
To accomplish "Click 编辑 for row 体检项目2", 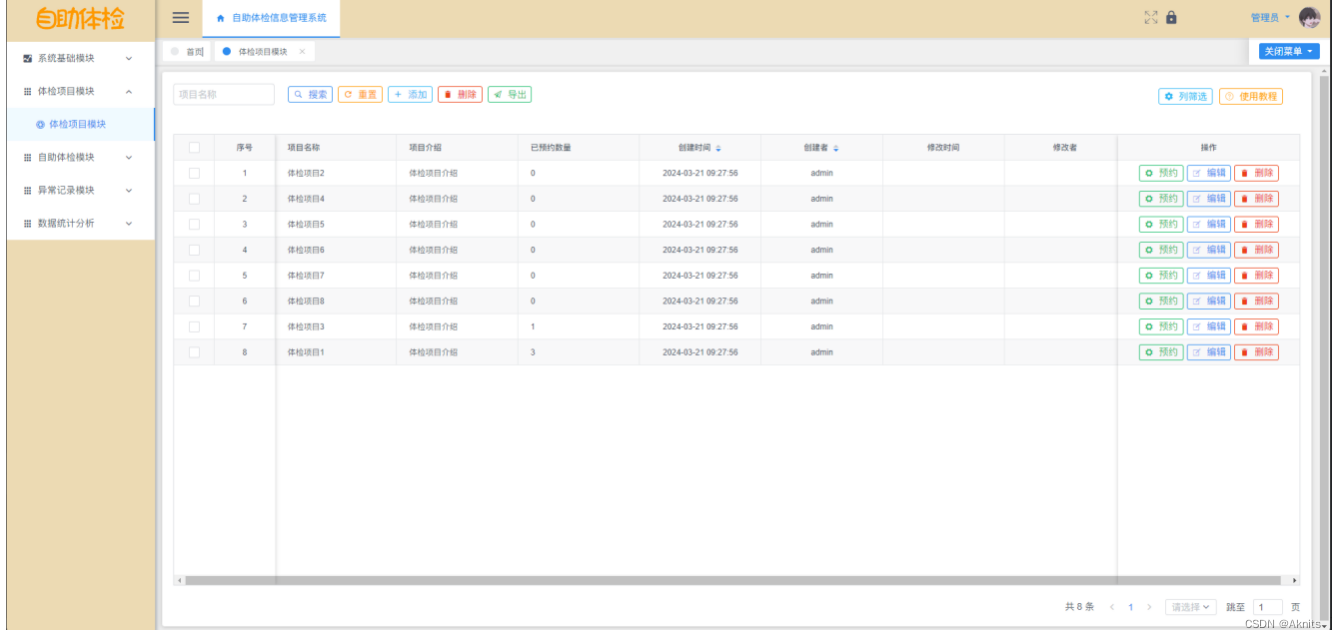I will click(1209, 173).
